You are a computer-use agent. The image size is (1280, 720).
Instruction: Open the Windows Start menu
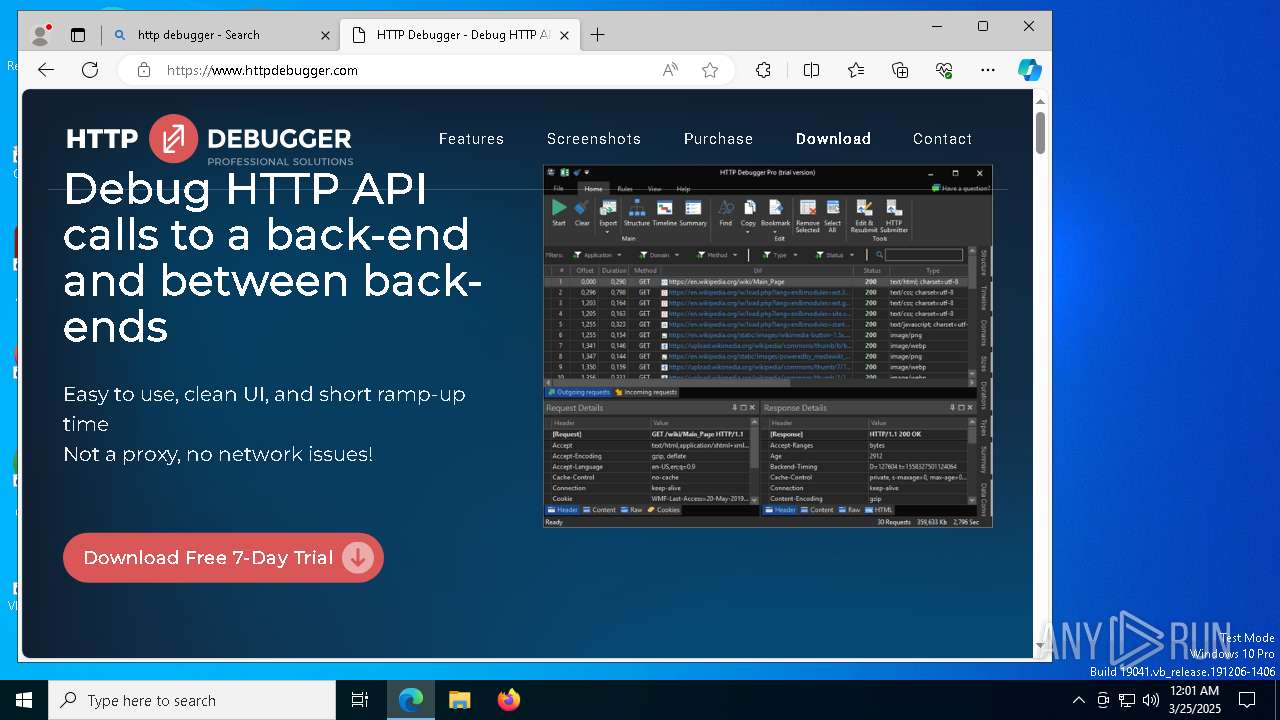[24, 700]
